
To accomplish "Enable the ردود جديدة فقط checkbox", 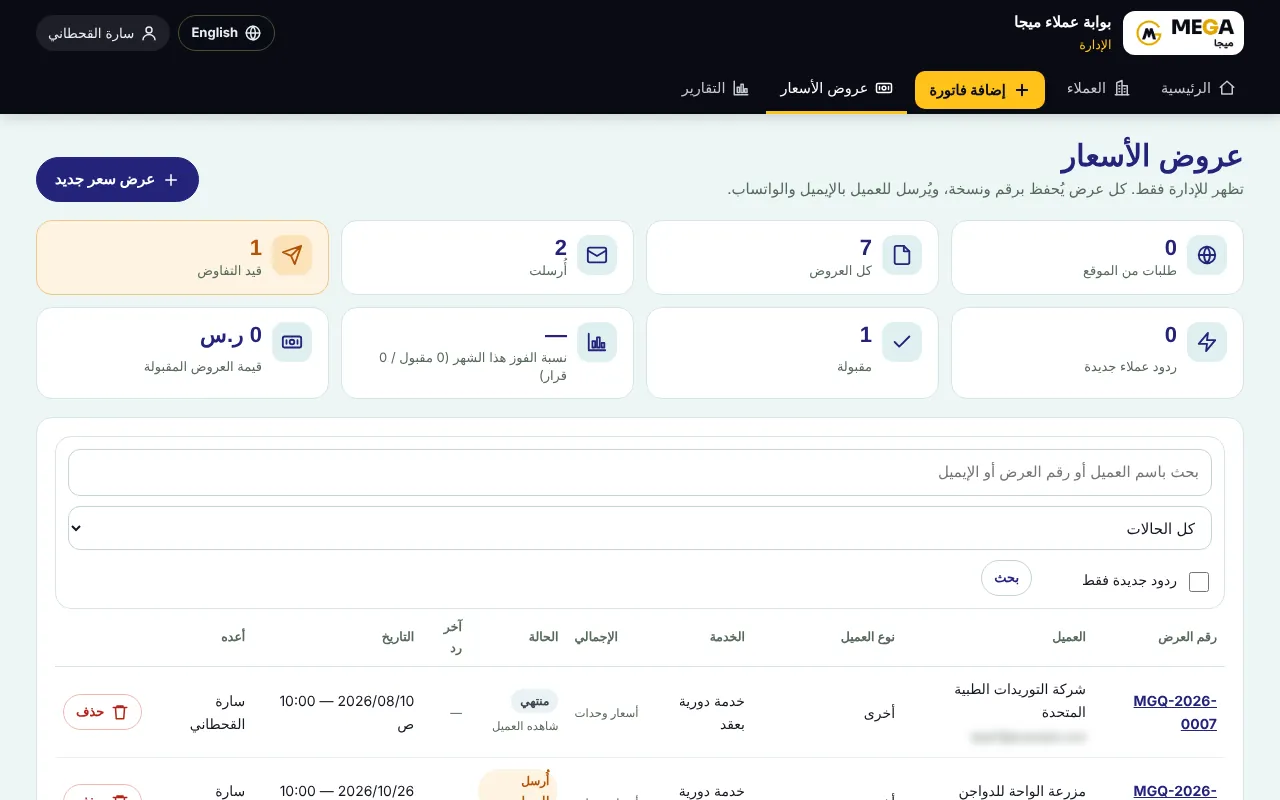I will [x=1199, y=582].
